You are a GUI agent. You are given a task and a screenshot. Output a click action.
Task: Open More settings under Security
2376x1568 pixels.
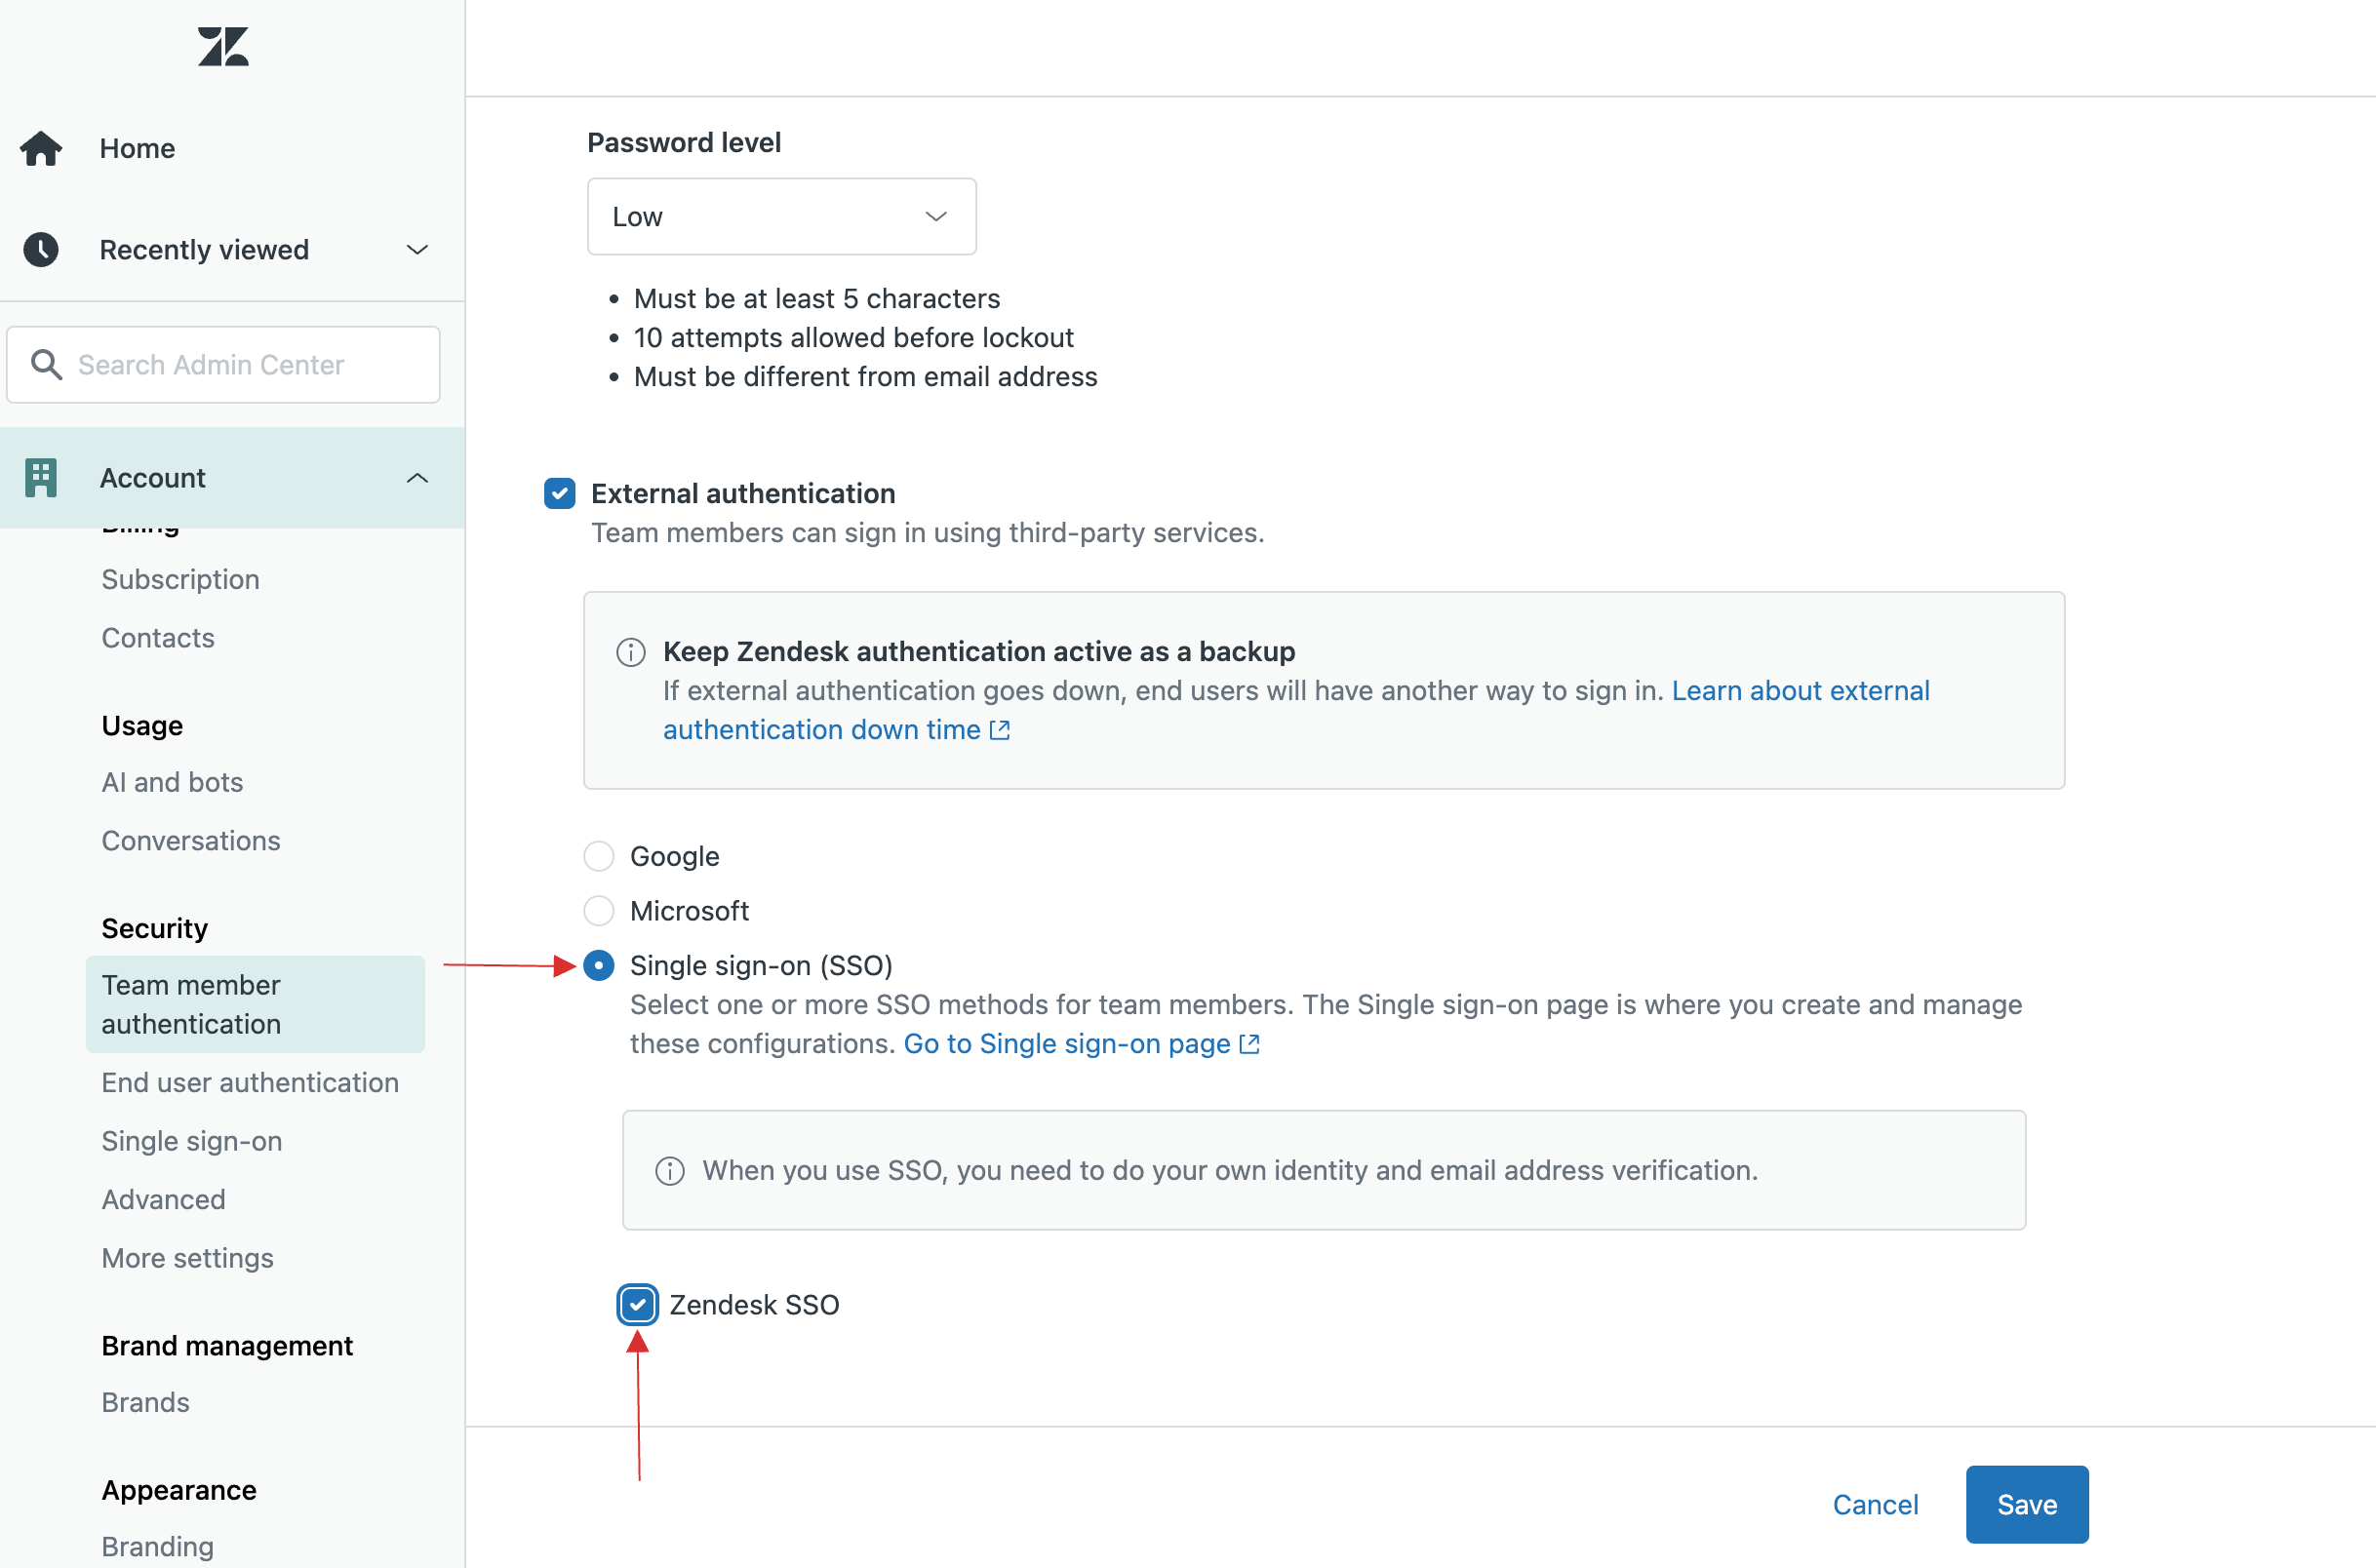tap(187, 1258)
